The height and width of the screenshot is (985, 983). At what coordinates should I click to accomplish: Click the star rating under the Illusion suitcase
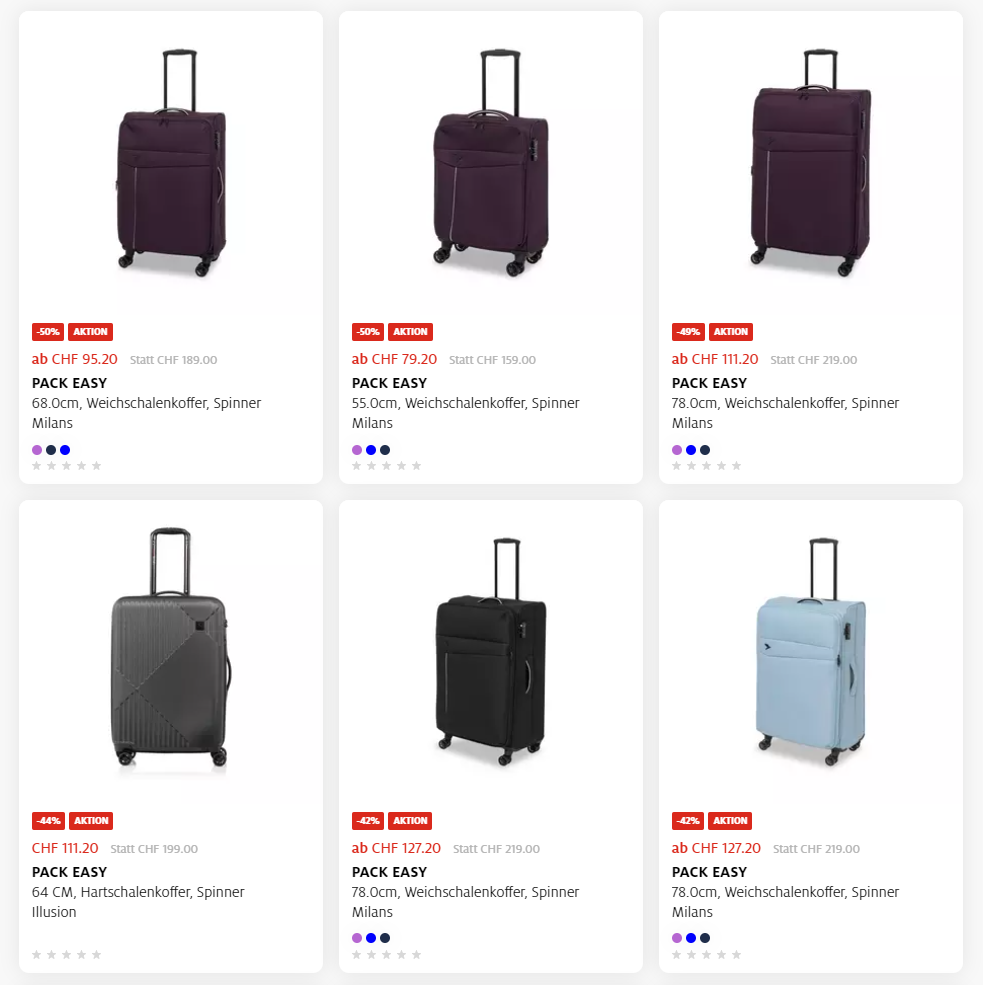pyautogui.click(x=67, y=955)
